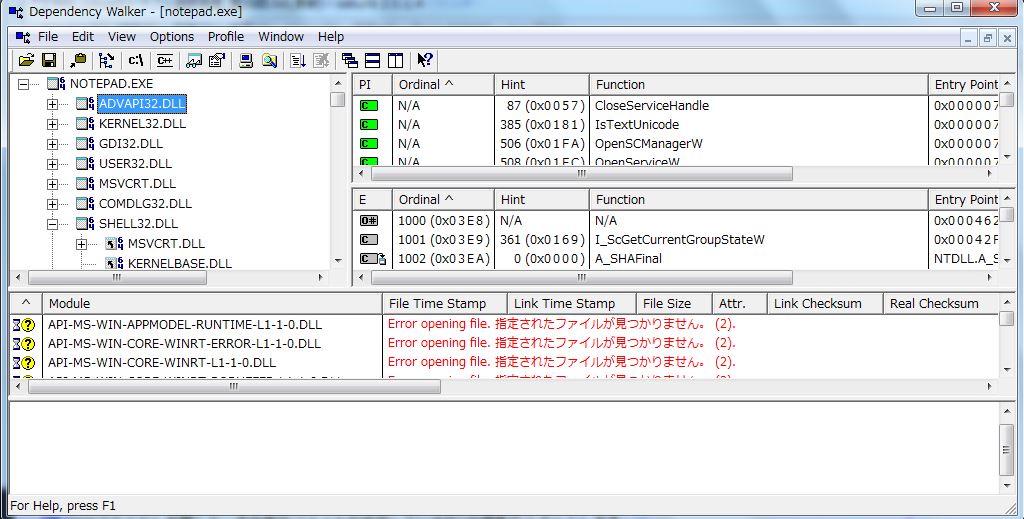Click Tile Vertically toolbar icon
The height and width of the screenshot is (519, 1024).
coord(395,61)
